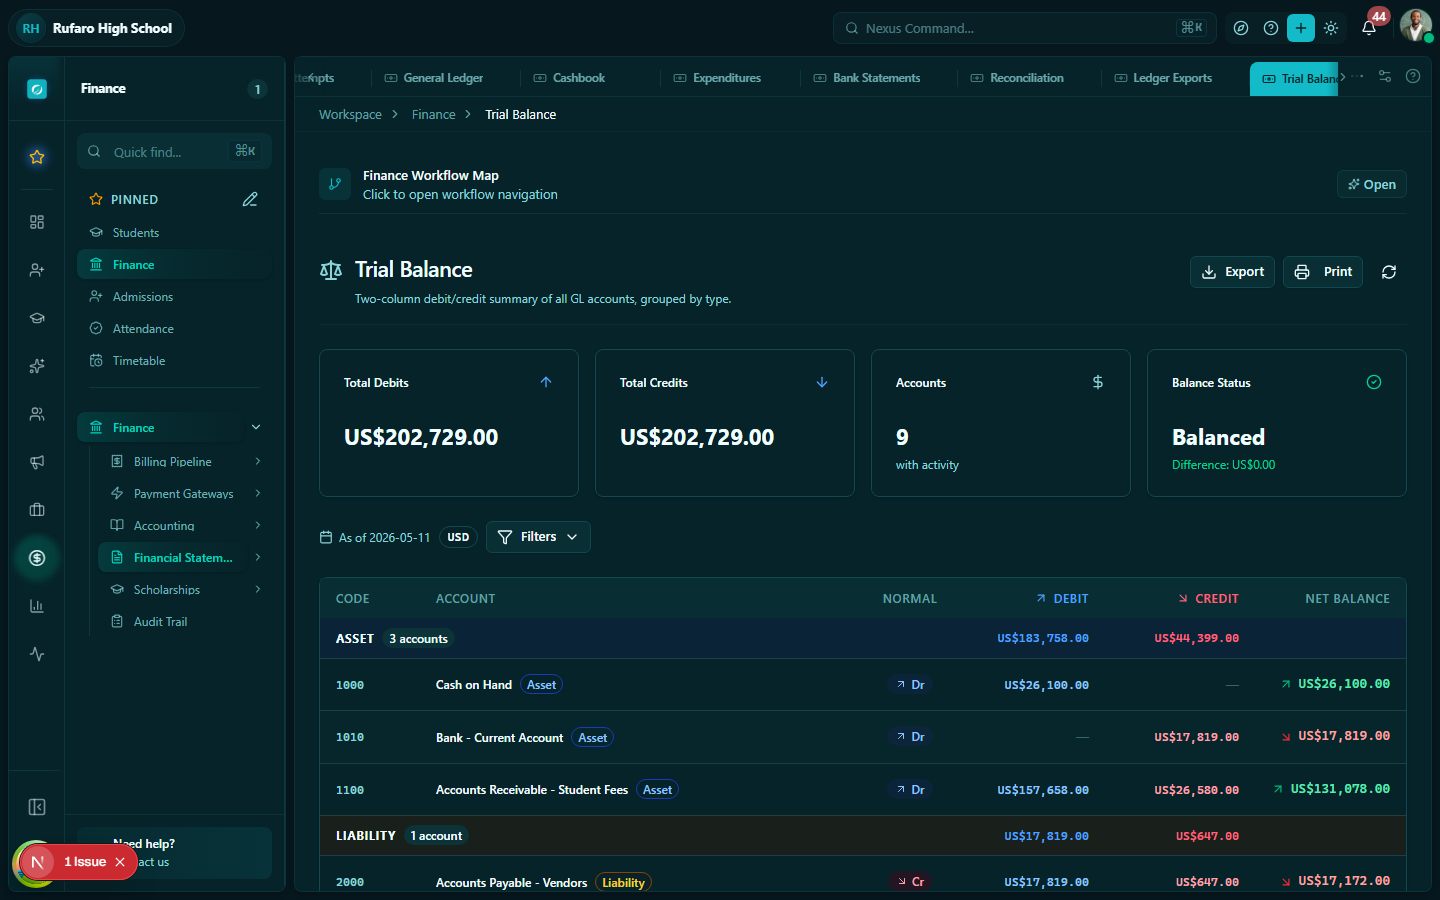Open the compass explore icon in top bar
This screenshot has width=1440, height=900.
tap(1241, 28)
